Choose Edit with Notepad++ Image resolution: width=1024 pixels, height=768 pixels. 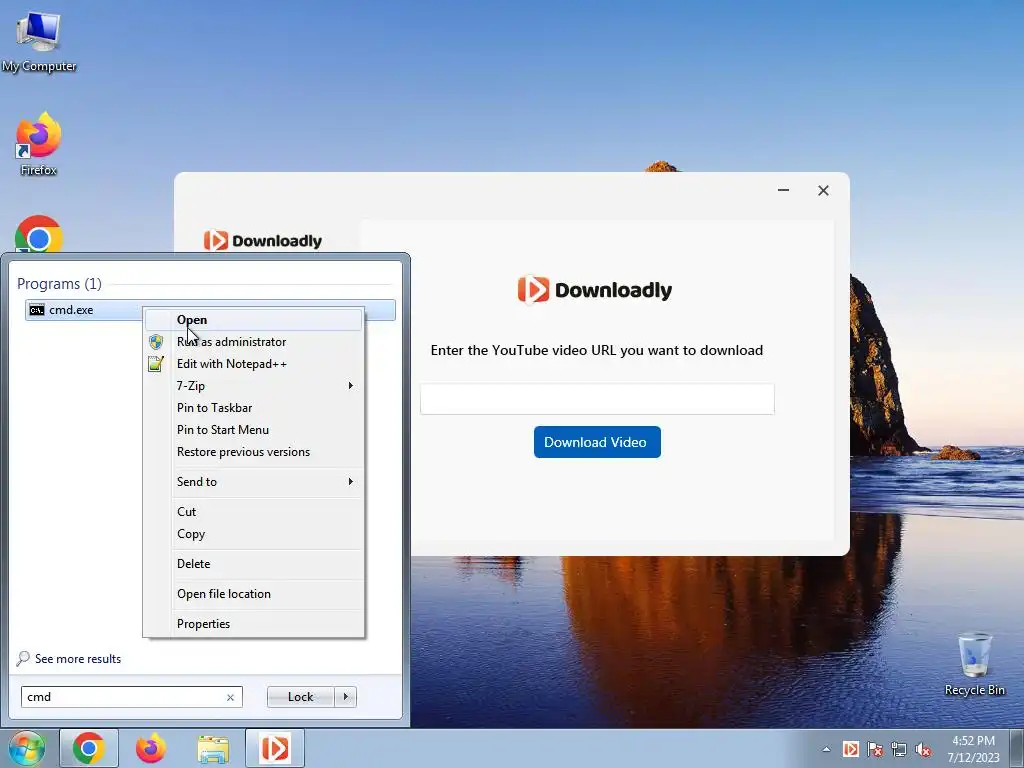click(253, 364)
